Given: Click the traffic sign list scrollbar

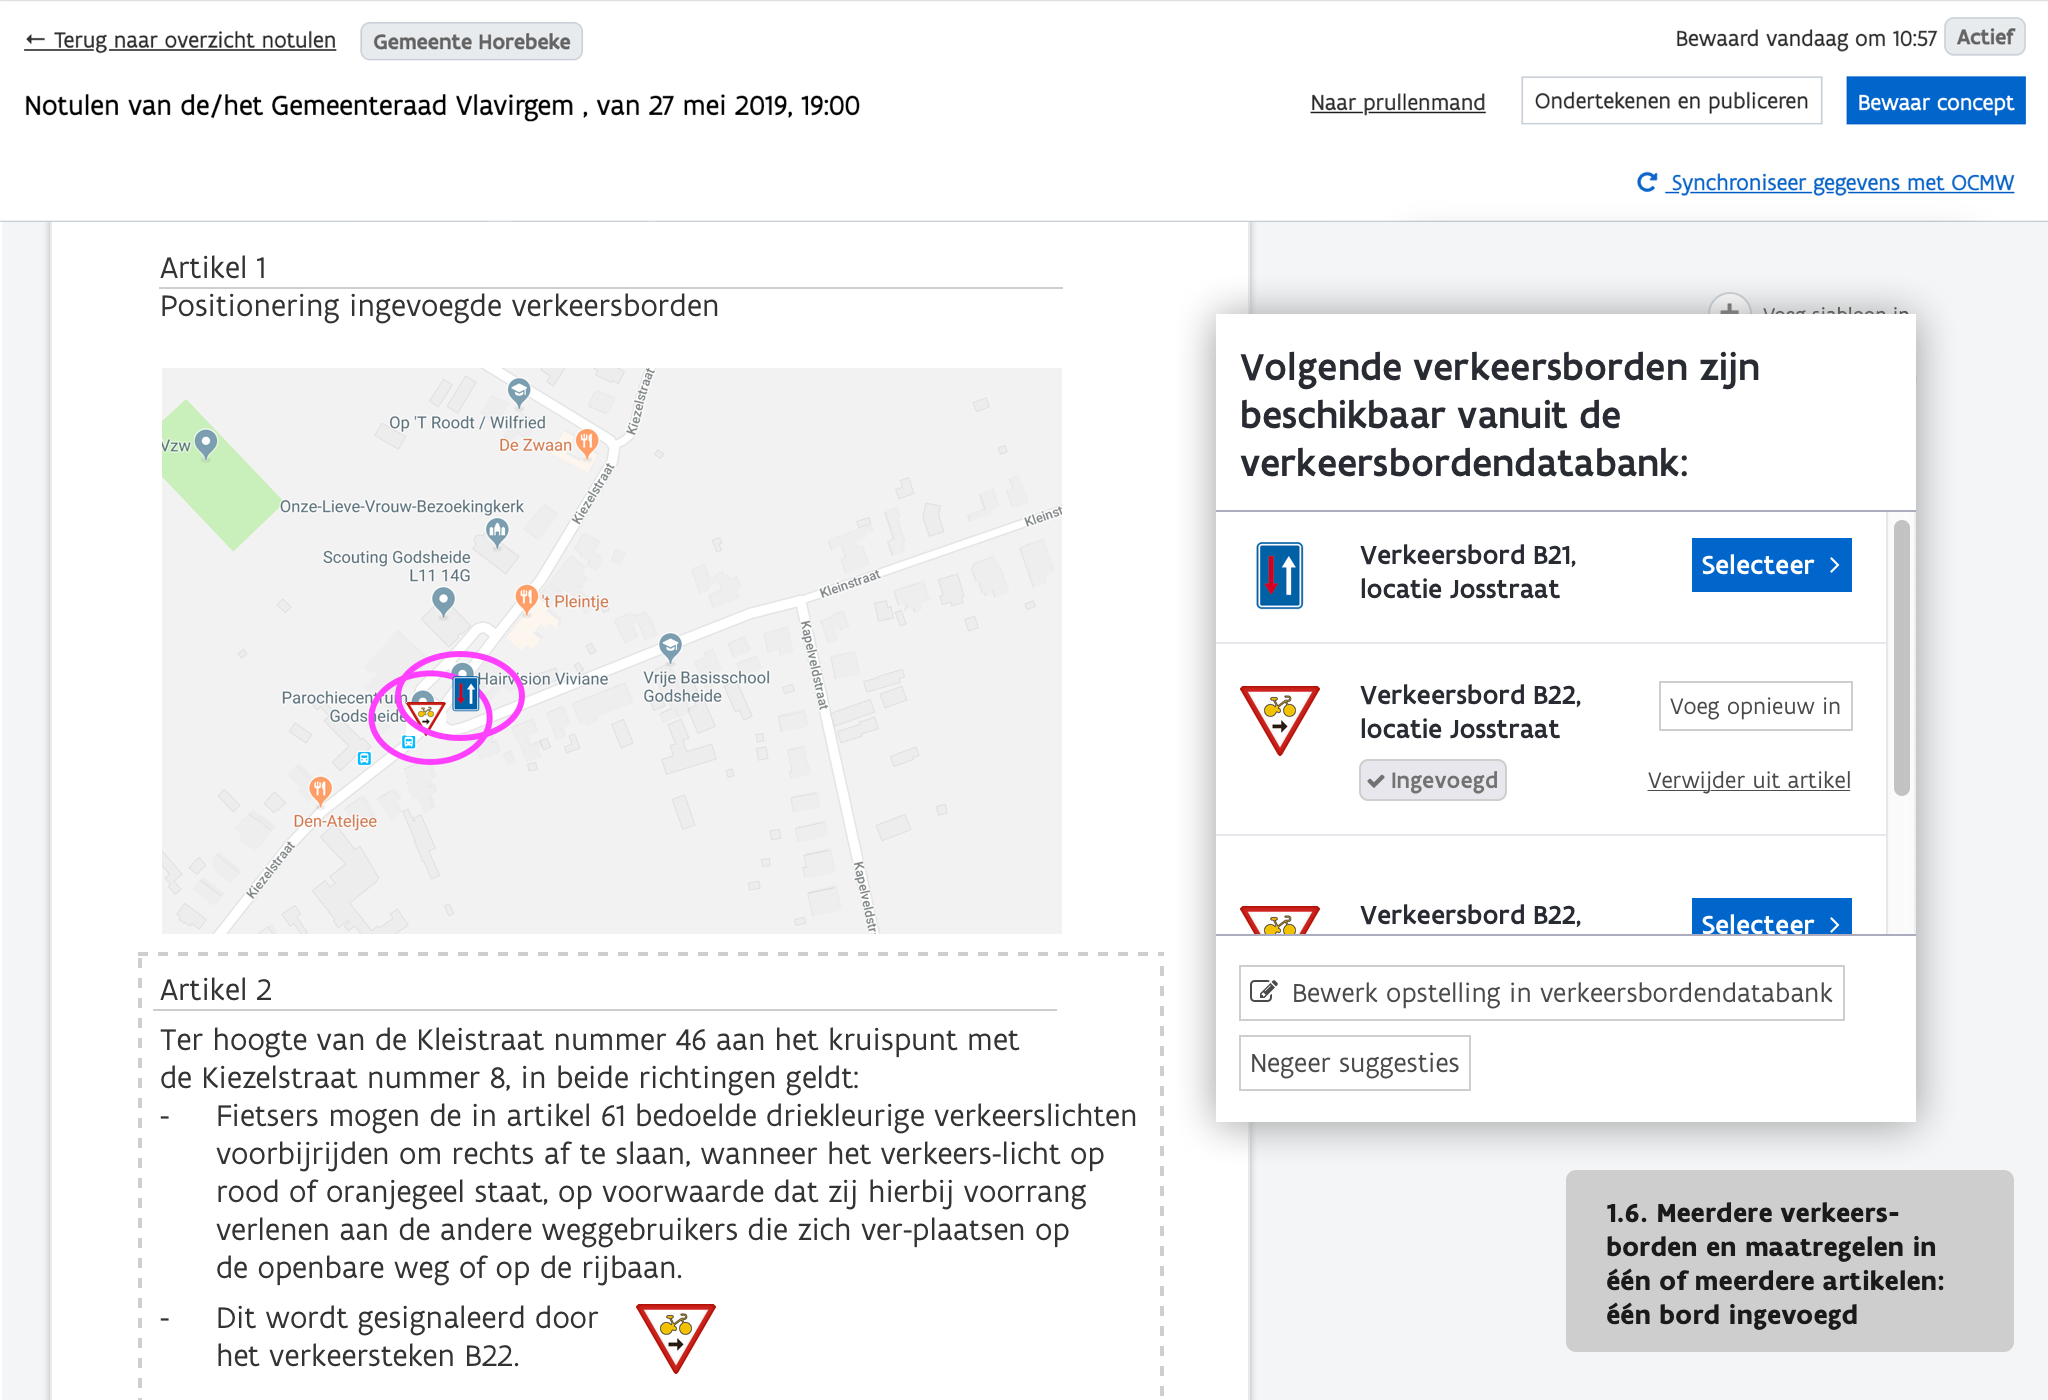Looking at the screenshot, I should coord(1901,658).
